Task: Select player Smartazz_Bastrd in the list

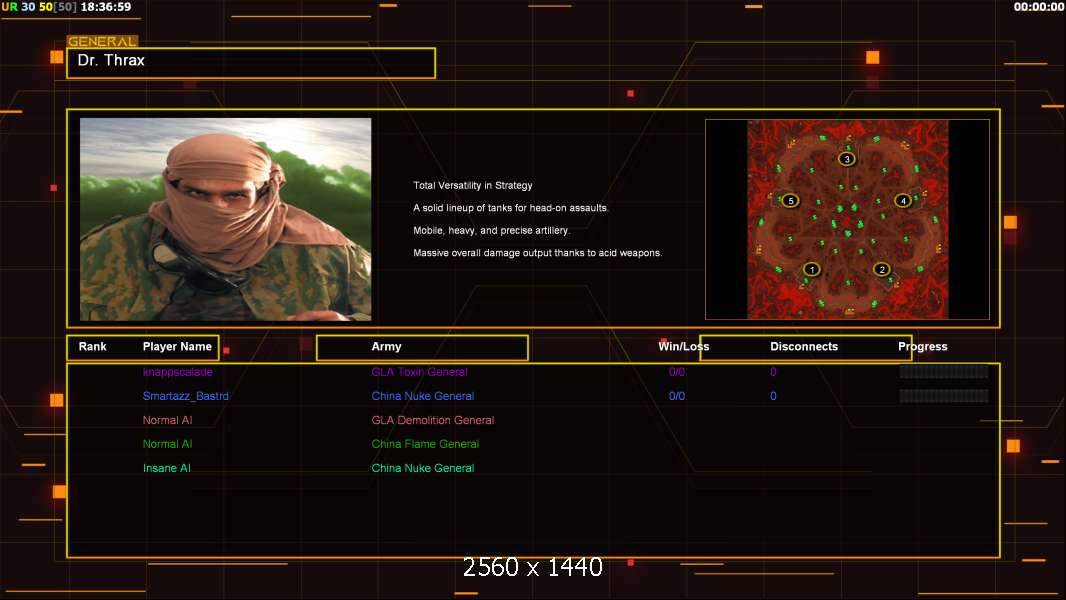Action: pyautogui.click(x=185, y=396)
